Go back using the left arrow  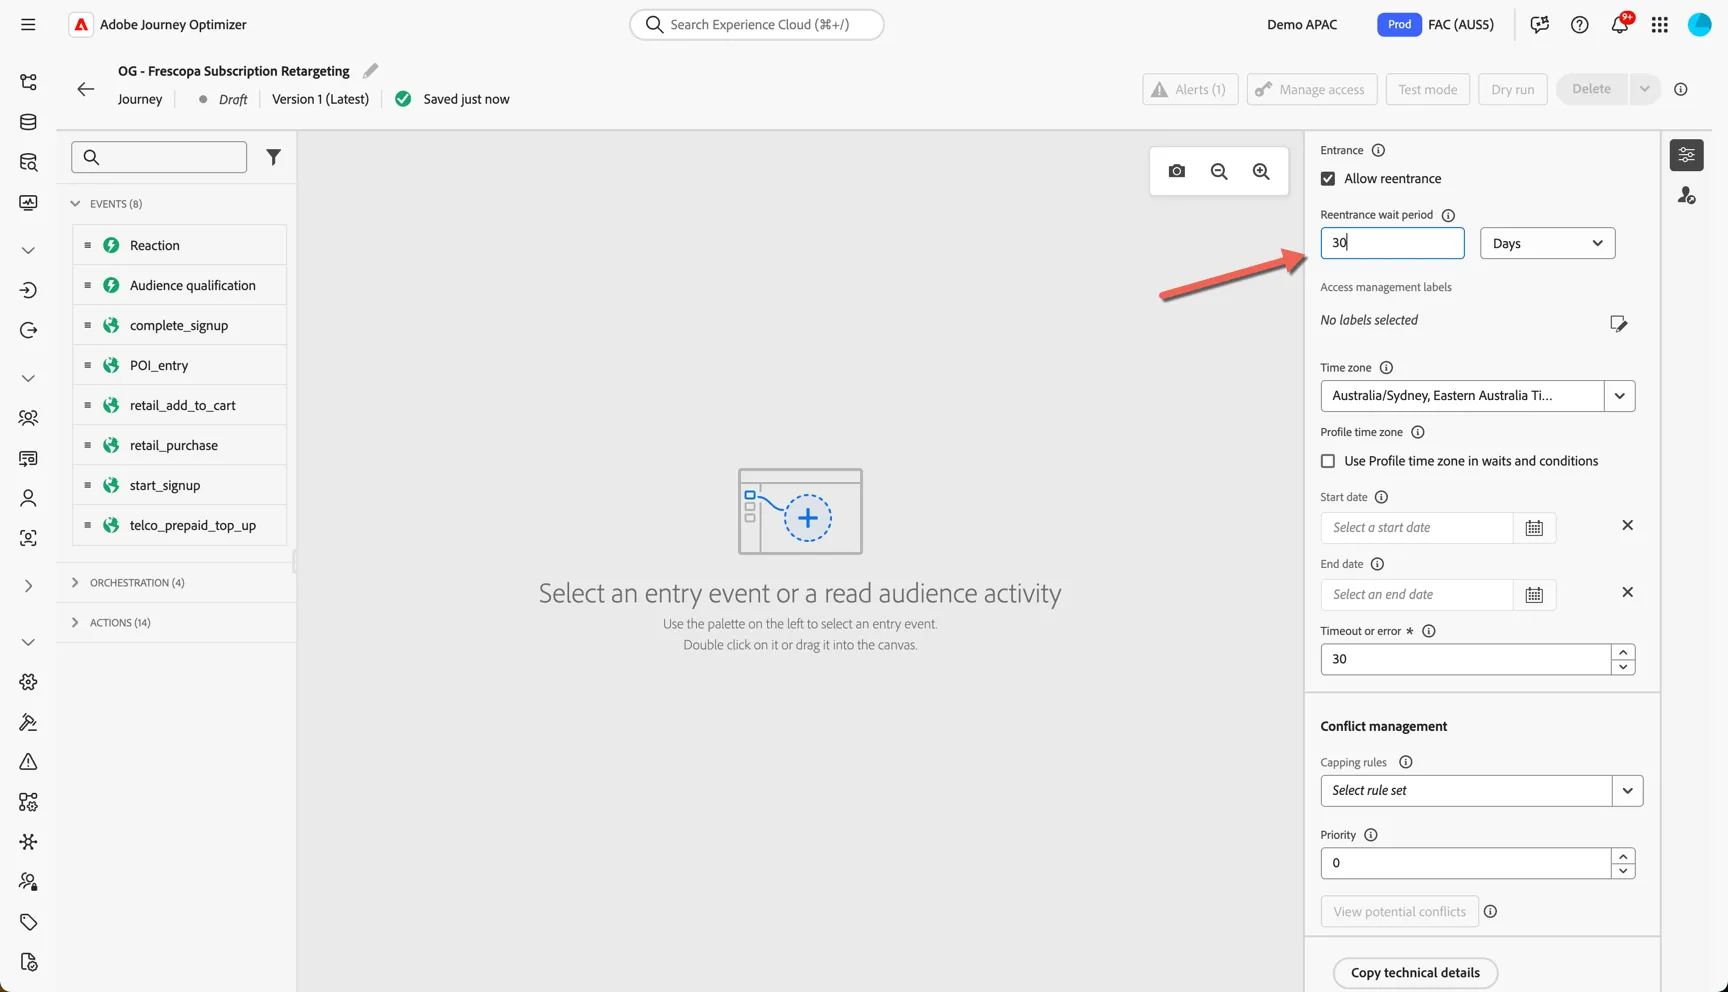pos(86,89)
